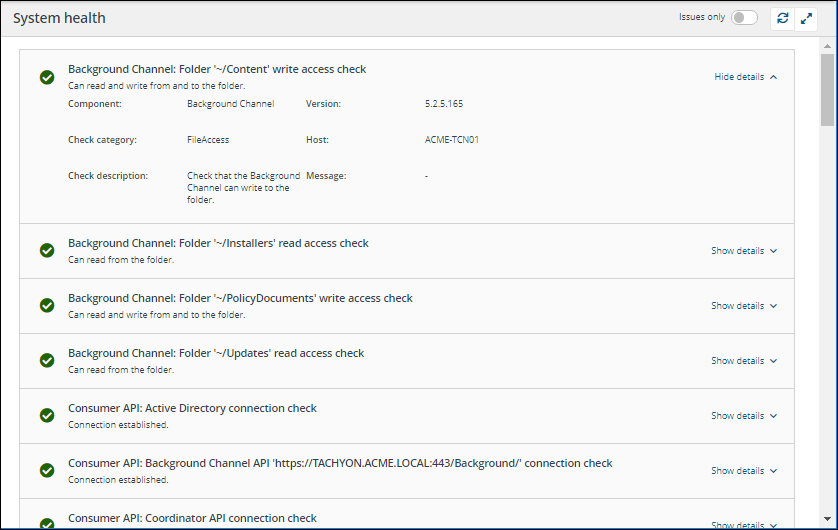Click the System health panel title
The image size is (838, 530).
(59, 18)
